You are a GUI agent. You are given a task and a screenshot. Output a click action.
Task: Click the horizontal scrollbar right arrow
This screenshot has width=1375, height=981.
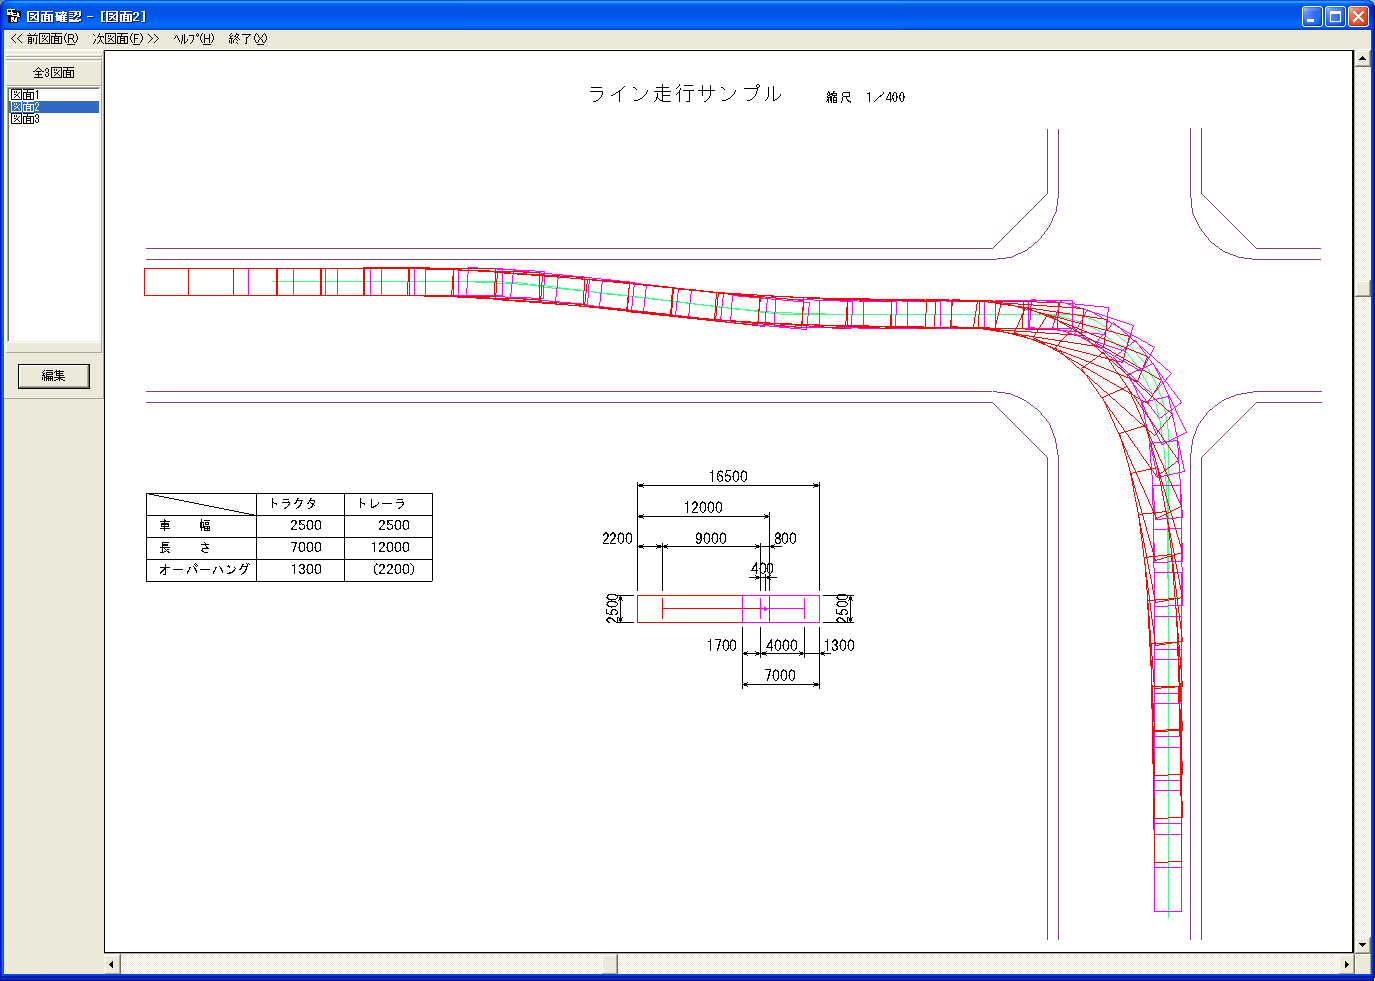tap(1346, 964)
